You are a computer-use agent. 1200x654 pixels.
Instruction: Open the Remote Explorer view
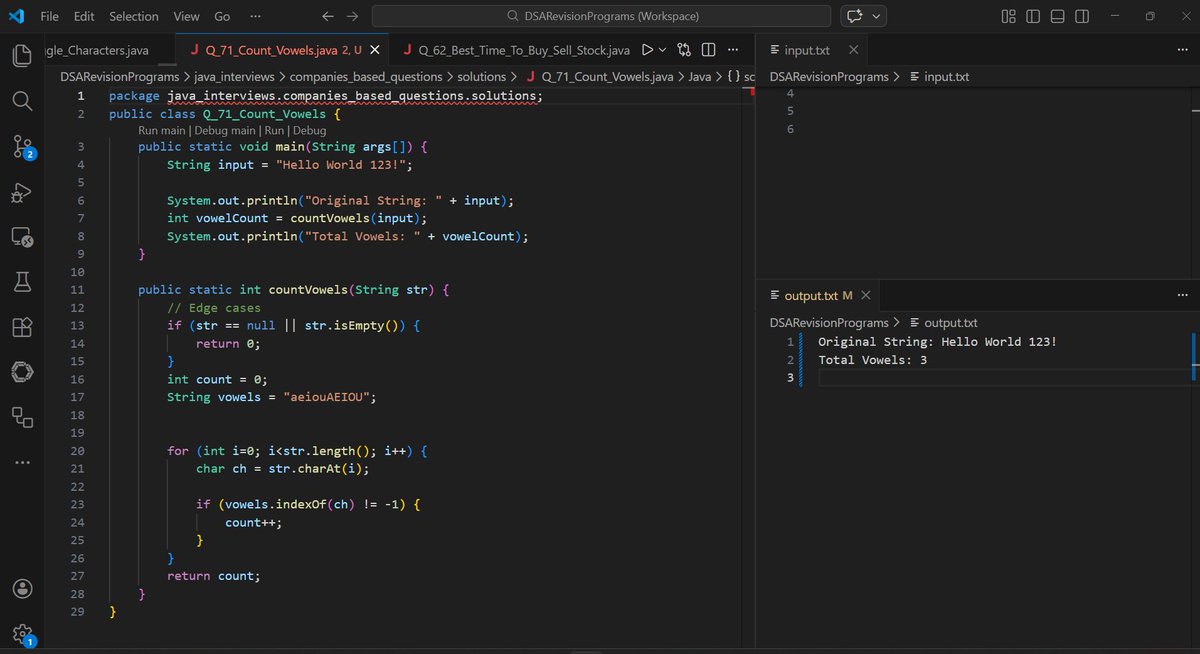[22, 238]
